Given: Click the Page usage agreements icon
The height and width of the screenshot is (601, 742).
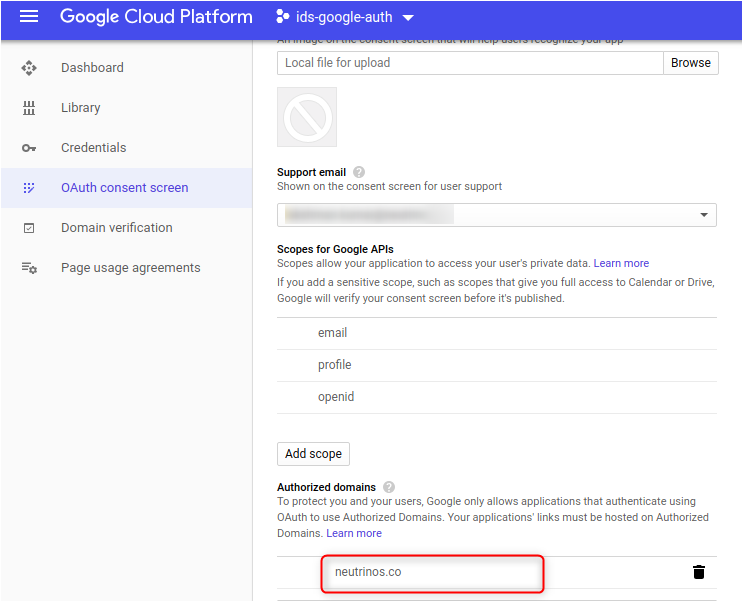Looking at the screenshot, I should tap(29, 268).
